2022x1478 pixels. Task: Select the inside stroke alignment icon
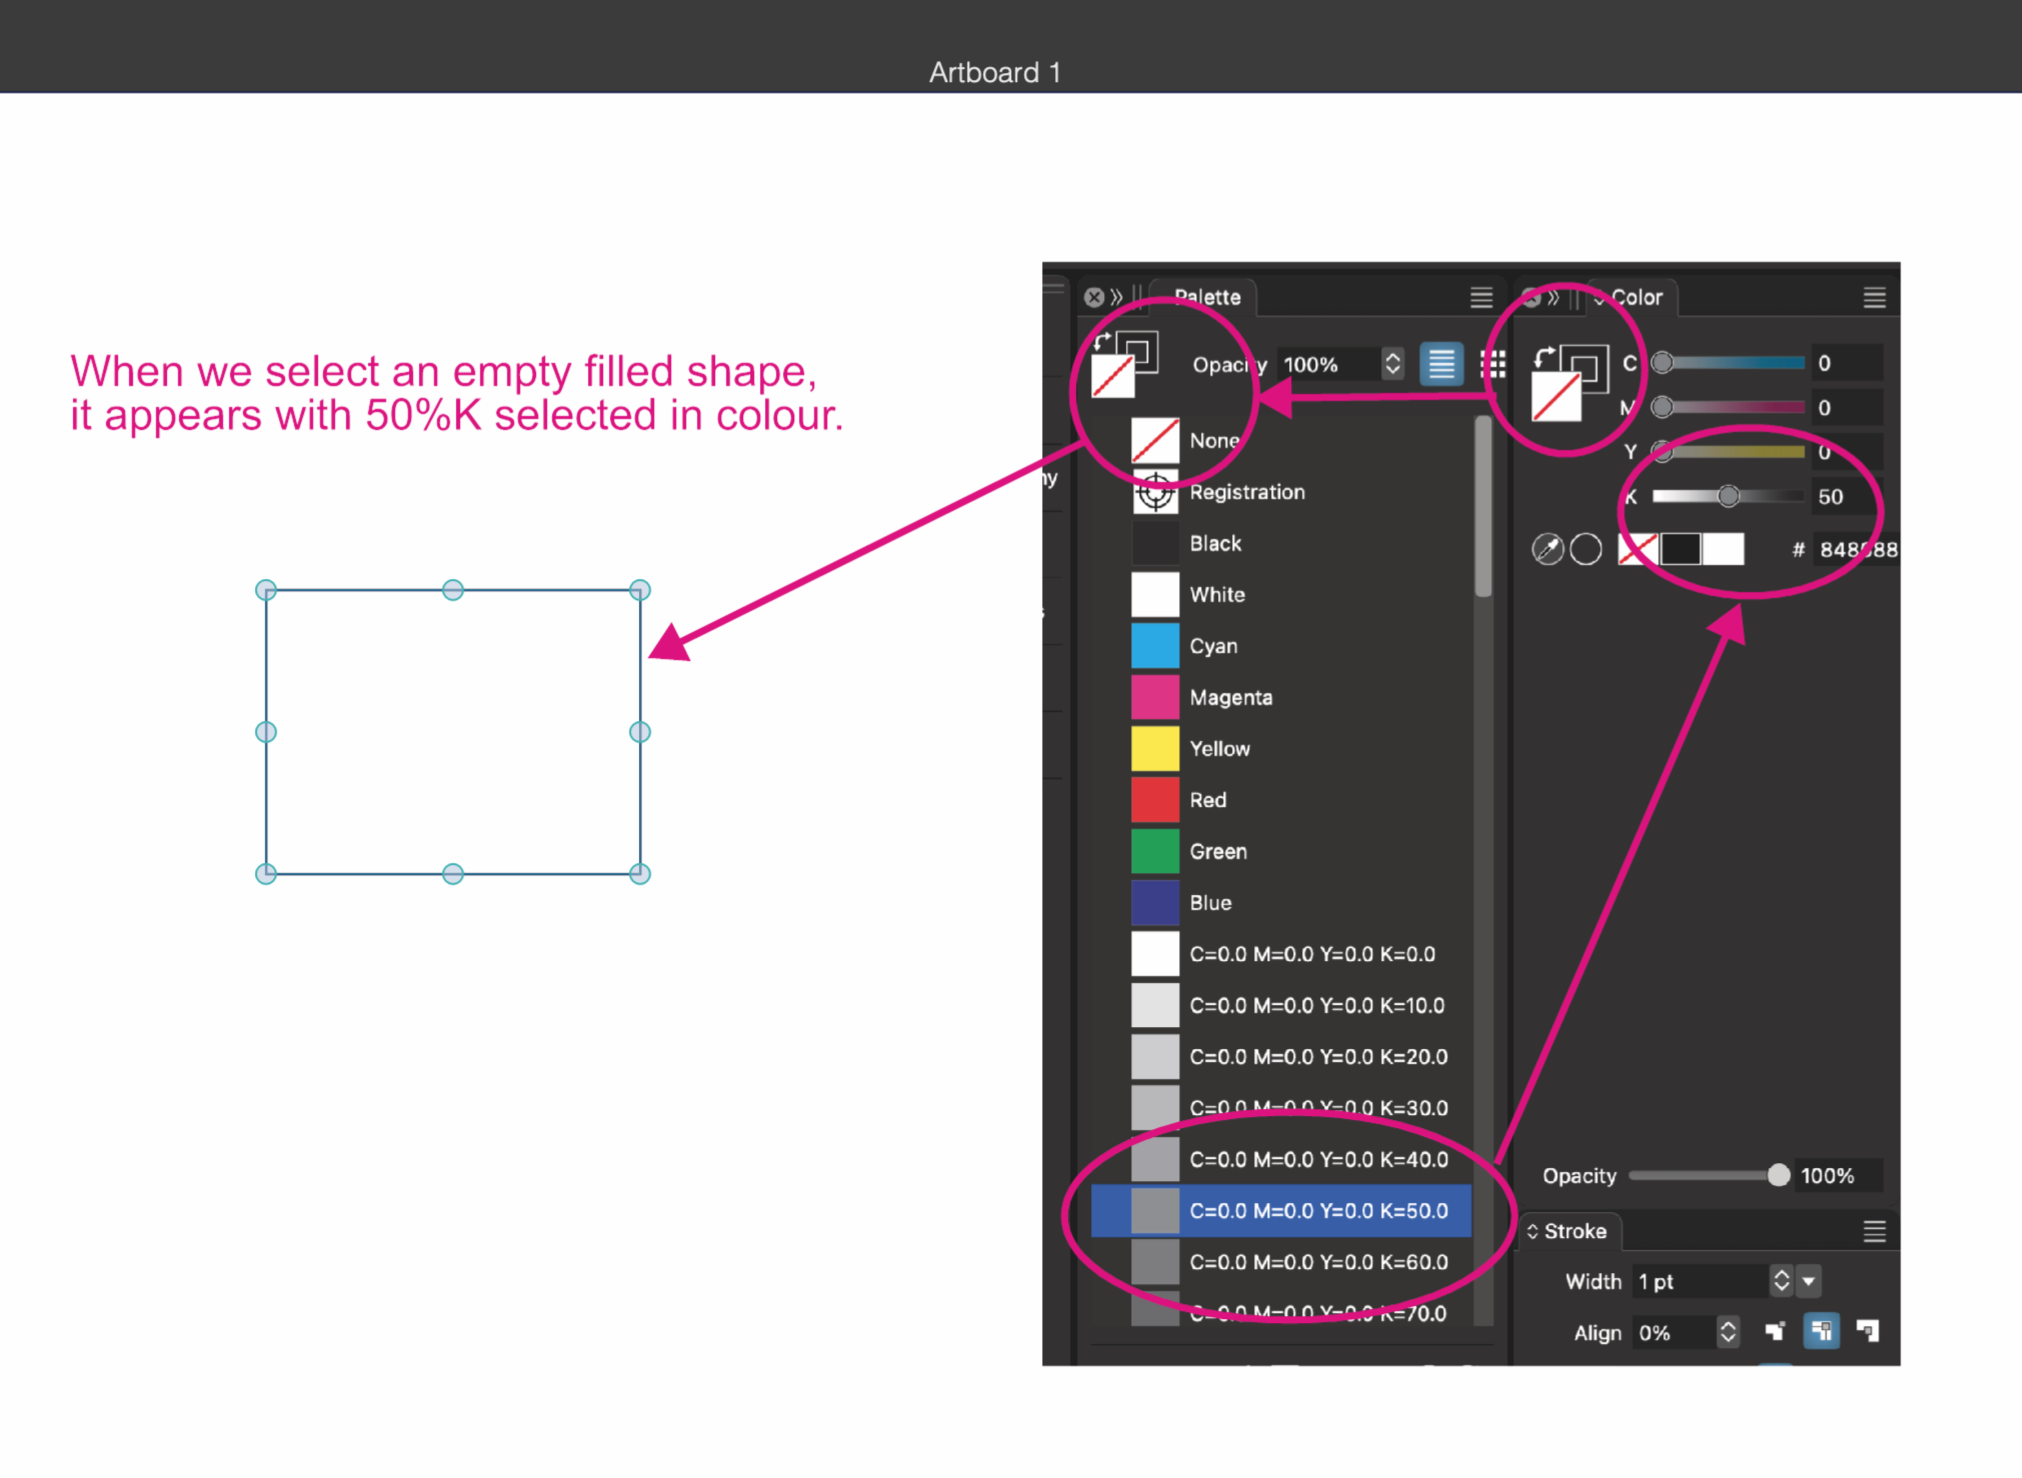[x=1775, y=1331]
